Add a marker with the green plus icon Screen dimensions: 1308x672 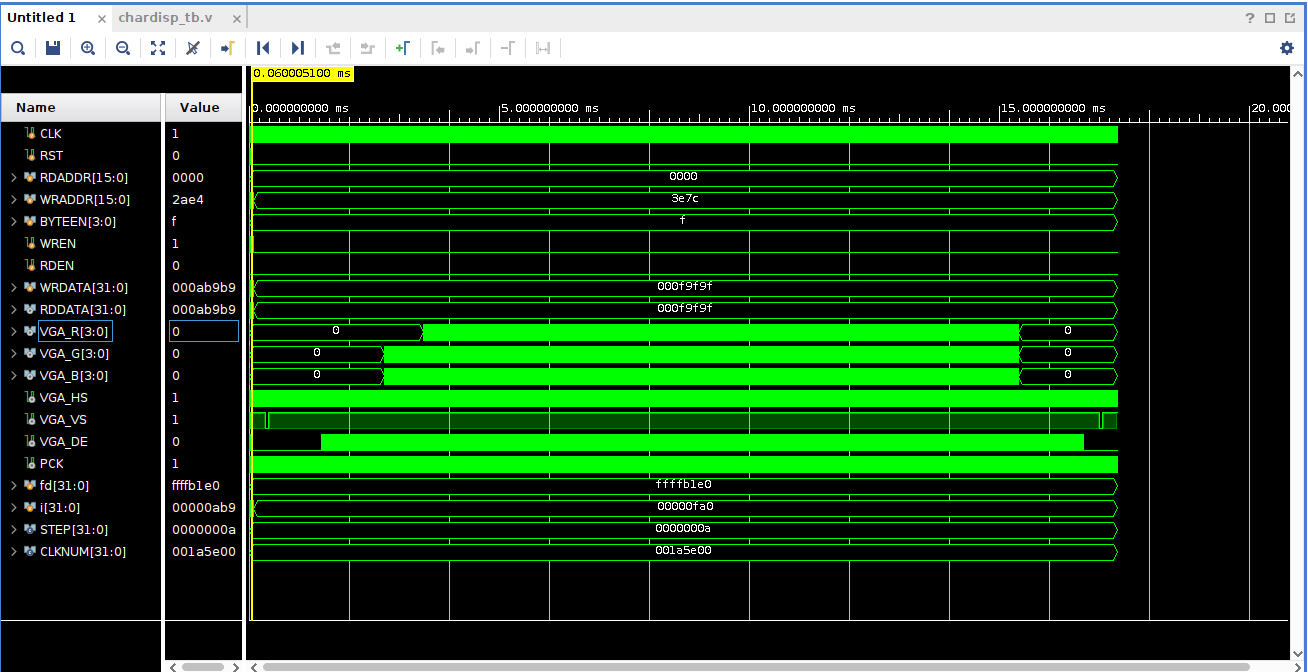[402, 48]
